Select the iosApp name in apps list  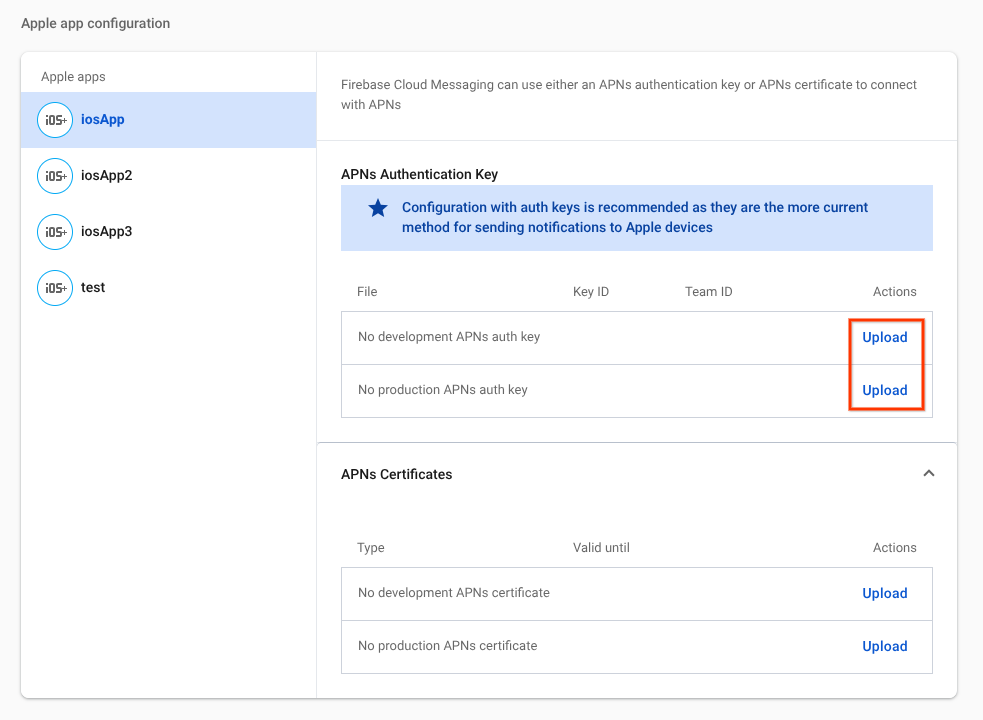coord(102,120)
